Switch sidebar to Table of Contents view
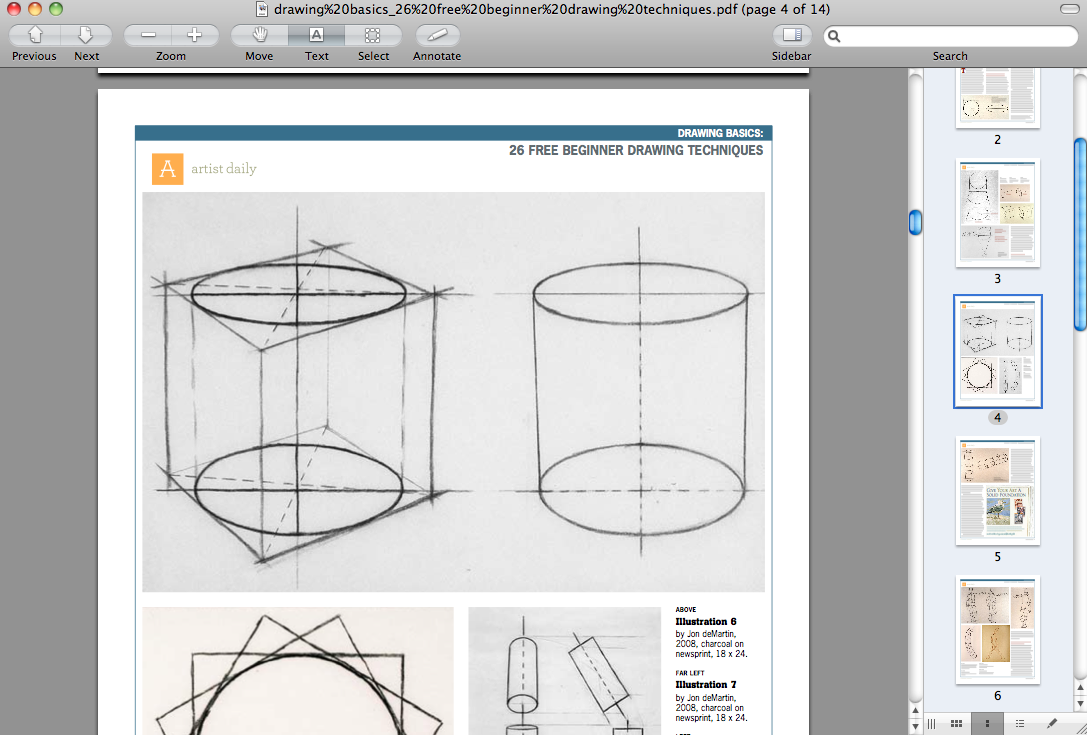1087x735 pixels. pyautogui.click(x=1019, y=724)
